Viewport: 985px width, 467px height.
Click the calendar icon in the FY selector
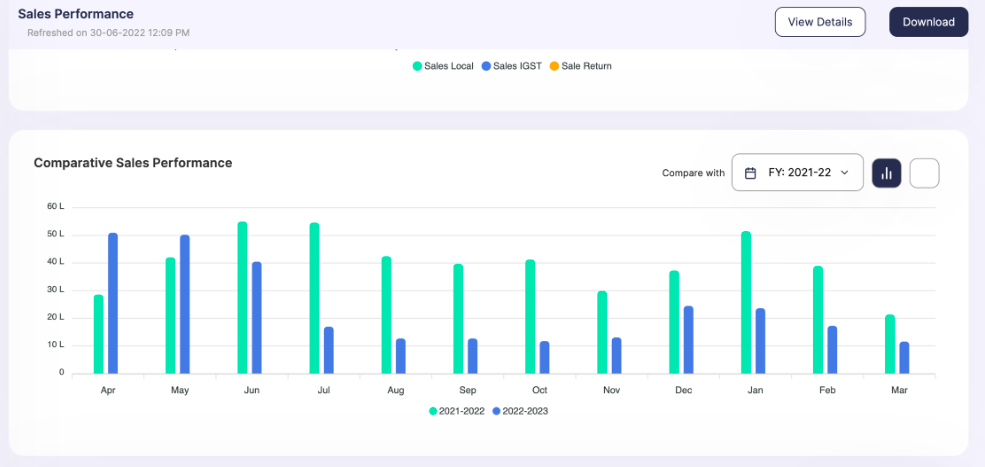coord(750,173)
